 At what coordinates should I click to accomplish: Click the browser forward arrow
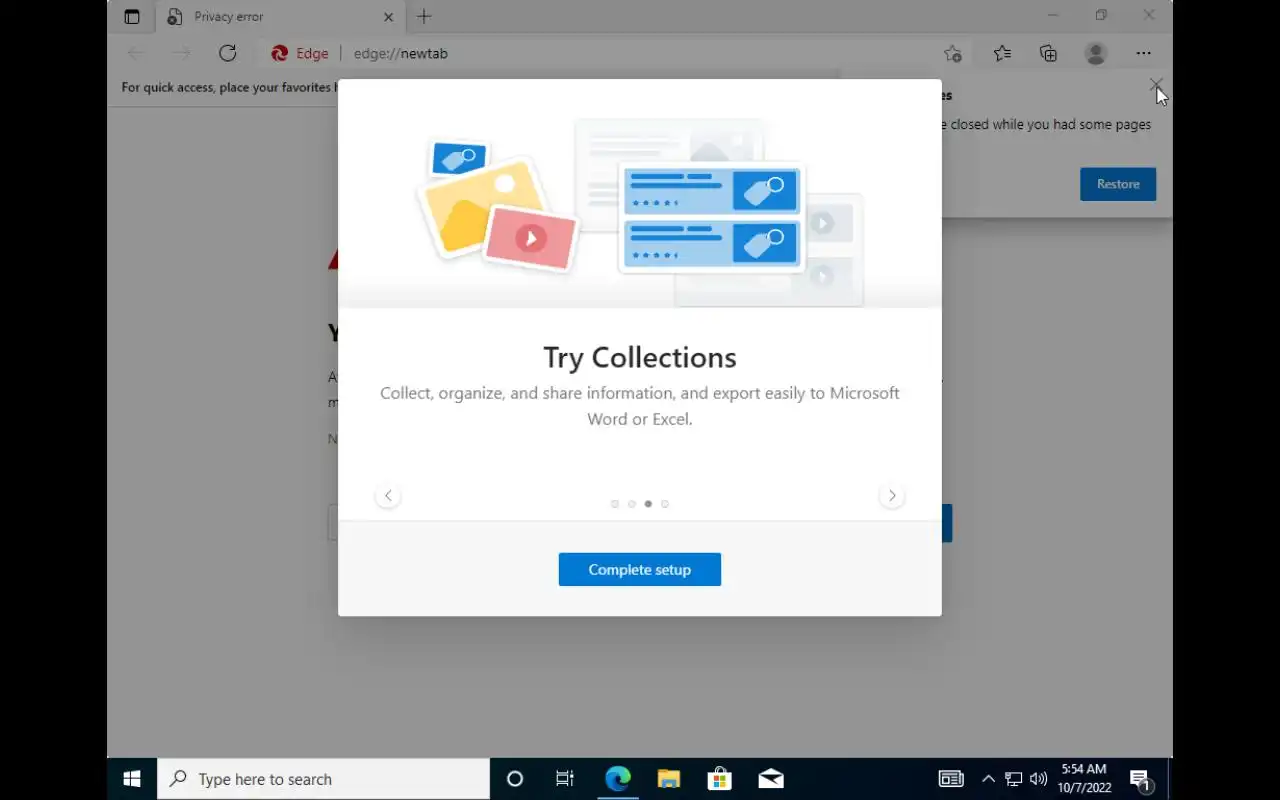click(181, 53)
